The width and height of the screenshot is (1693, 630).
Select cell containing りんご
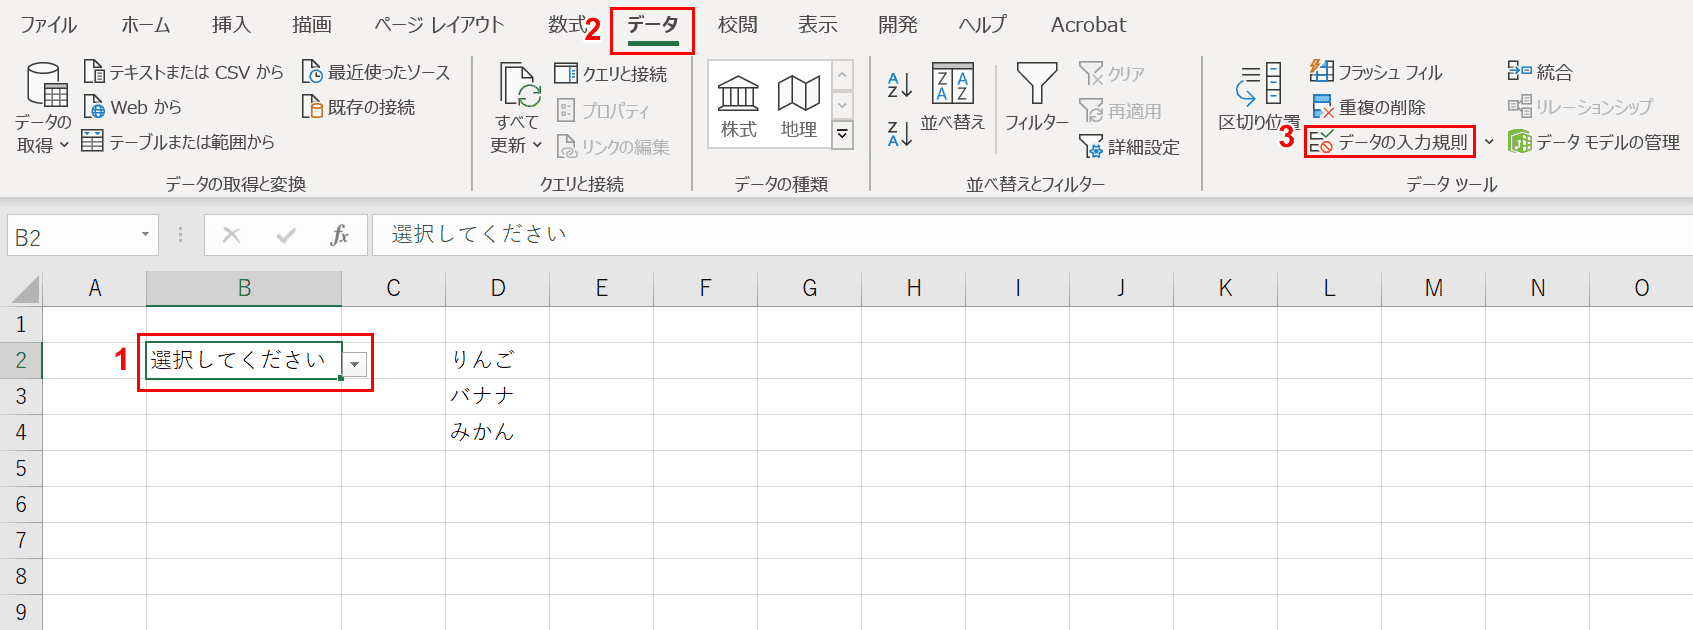point(497,360)
